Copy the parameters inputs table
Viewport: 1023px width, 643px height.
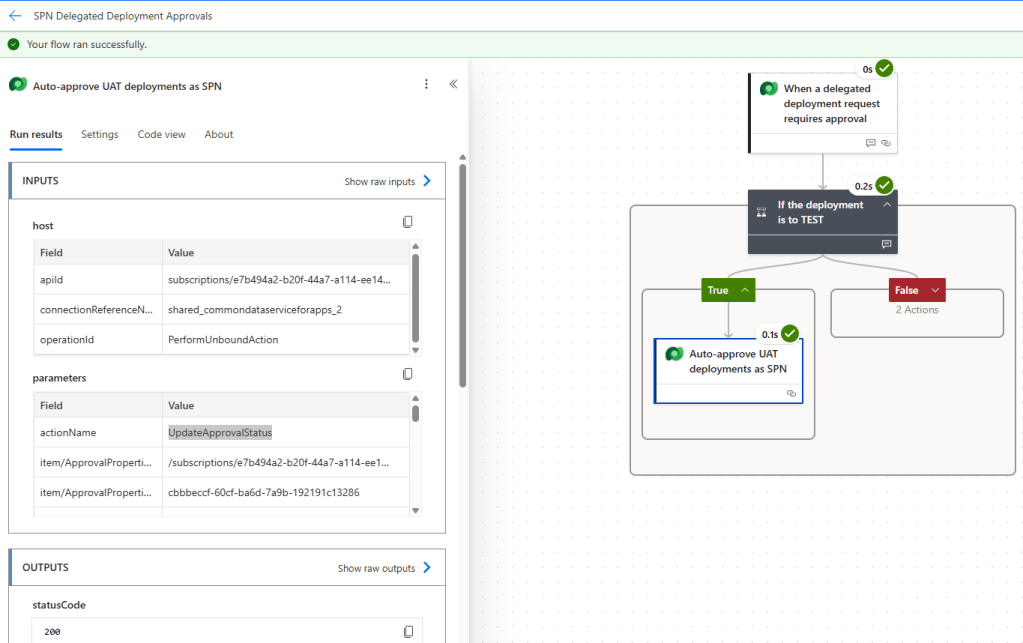(x=407, y=374)
